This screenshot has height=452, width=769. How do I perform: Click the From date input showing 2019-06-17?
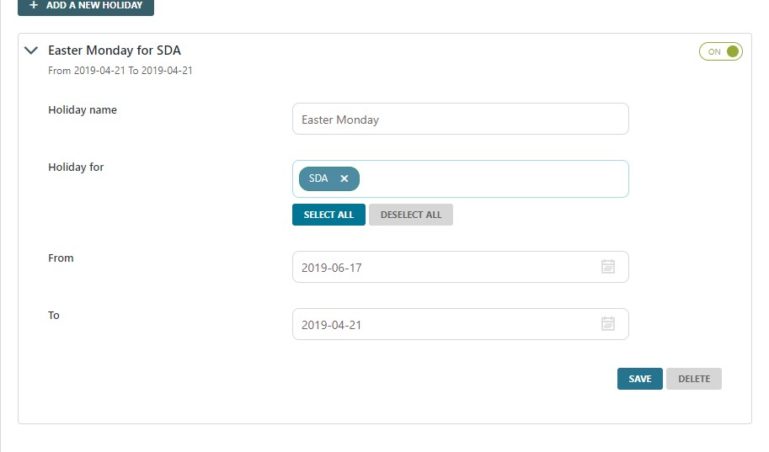445,267
